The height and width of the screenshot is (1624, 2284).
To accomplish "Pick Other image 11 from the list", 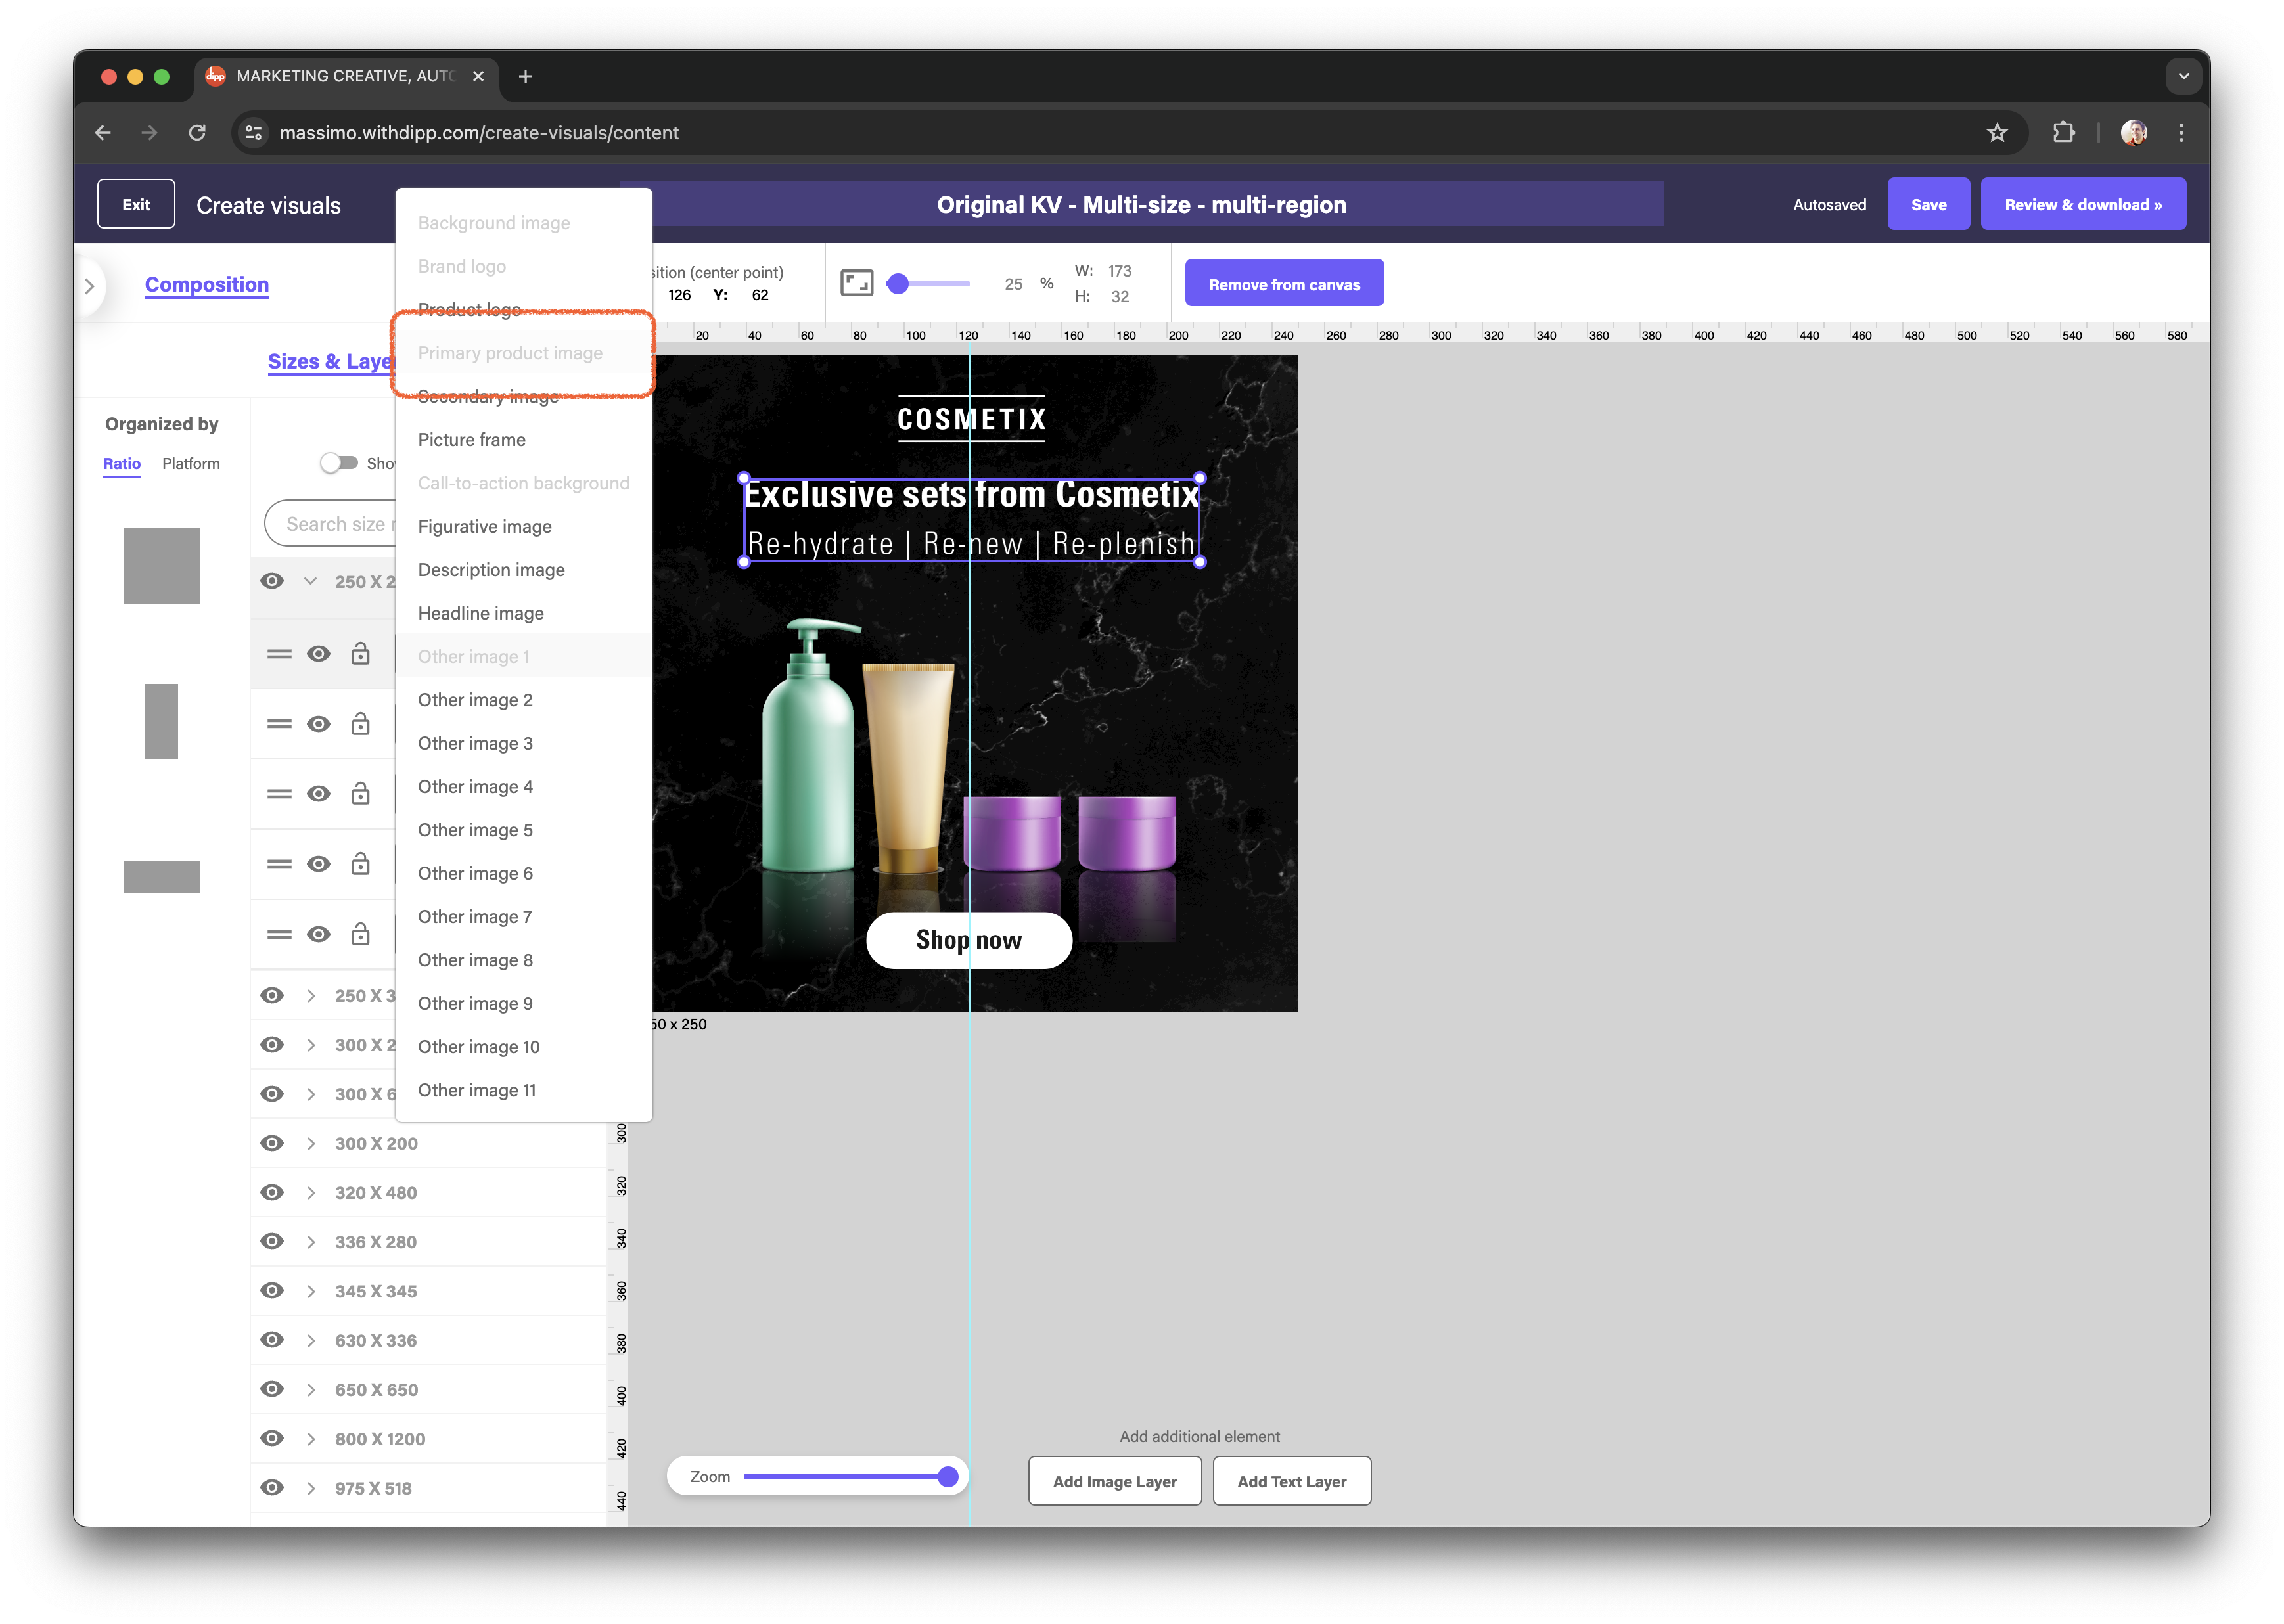I will click(524, 1090).
